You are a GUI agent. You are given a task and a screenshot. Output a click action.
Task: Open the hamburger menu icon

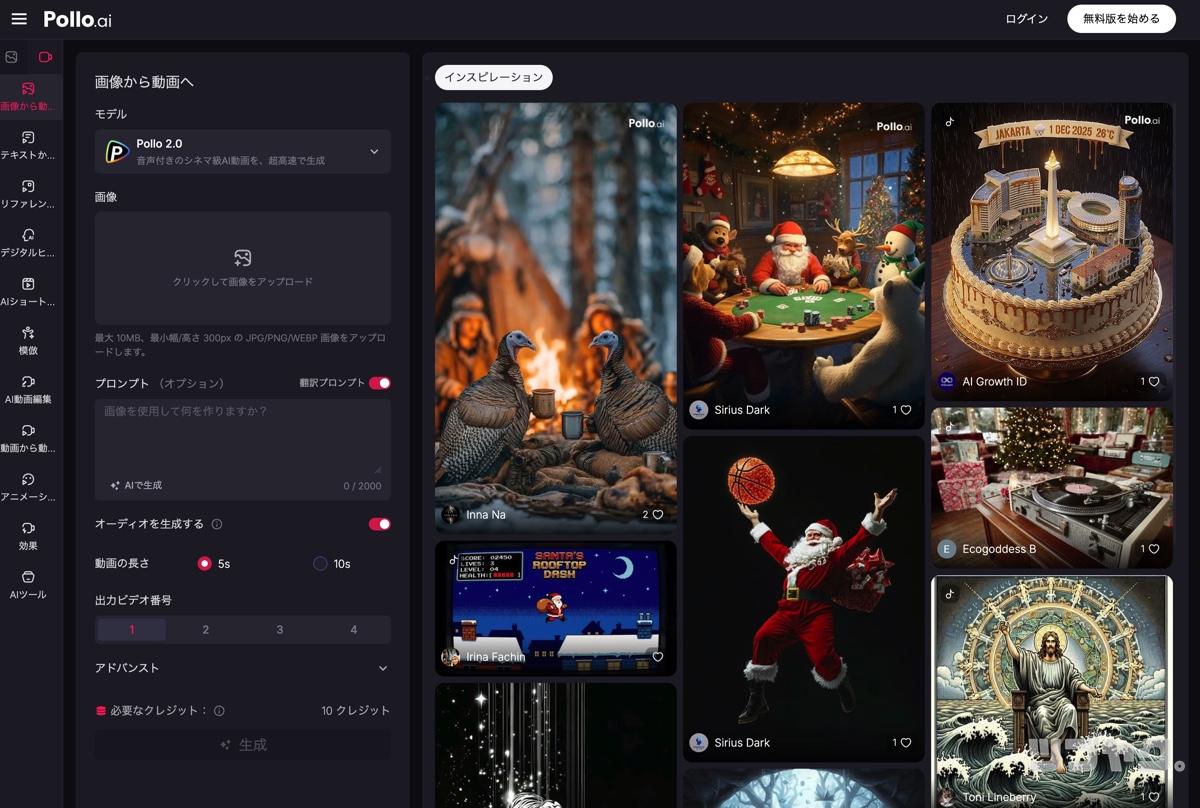[19, 19]
